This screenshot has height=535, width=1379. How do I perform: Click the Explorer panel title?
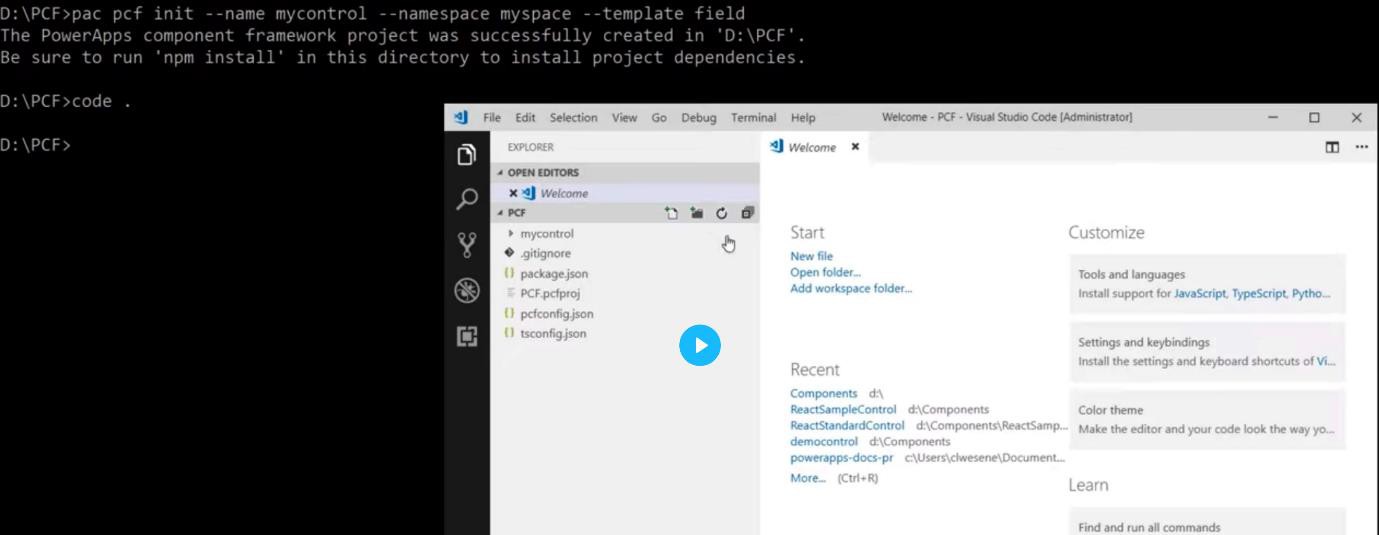530,147
